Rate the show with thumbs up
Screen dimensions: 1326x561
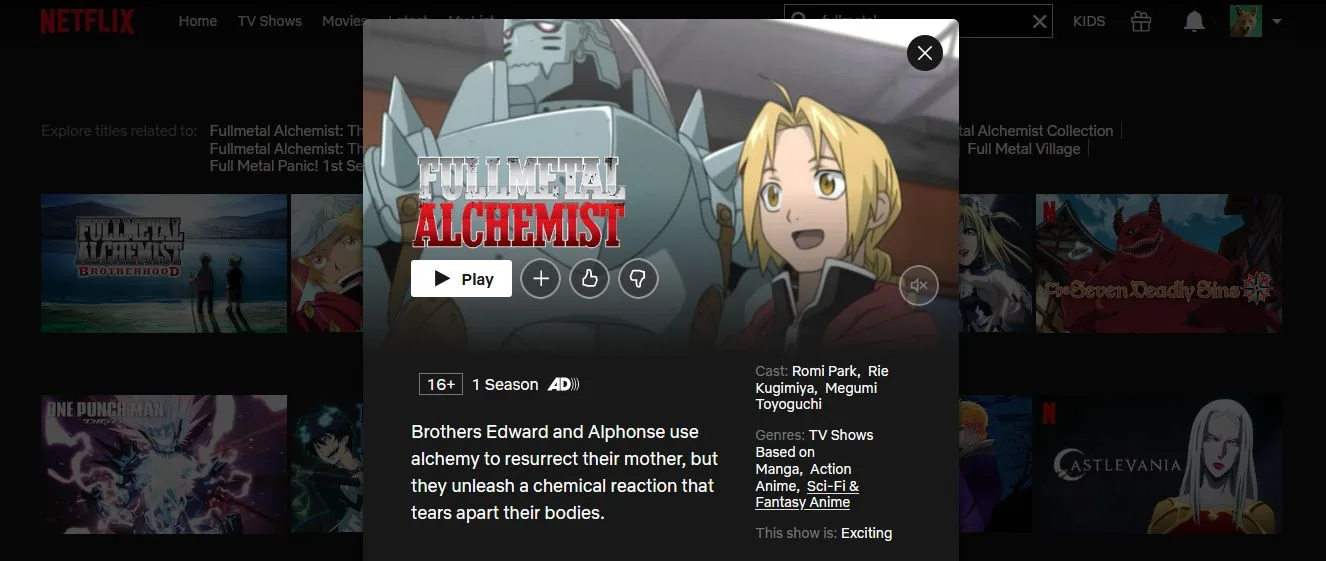[590, 279]
